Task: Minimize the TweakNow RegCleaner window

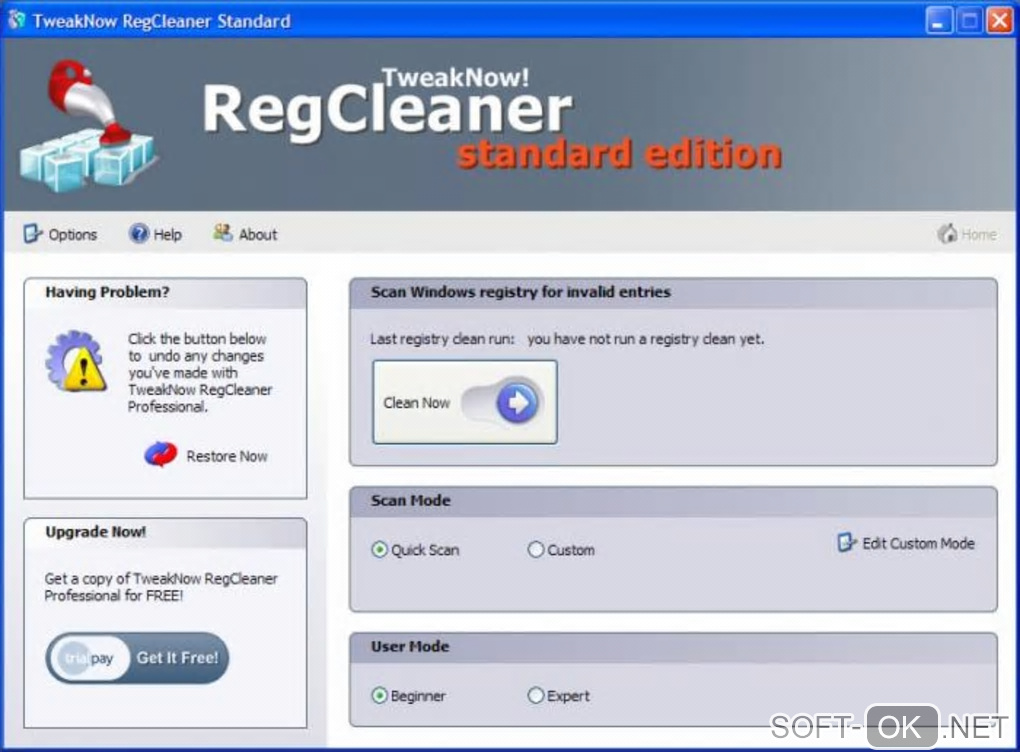Action: pyautogui.click(x=939, y=20)
